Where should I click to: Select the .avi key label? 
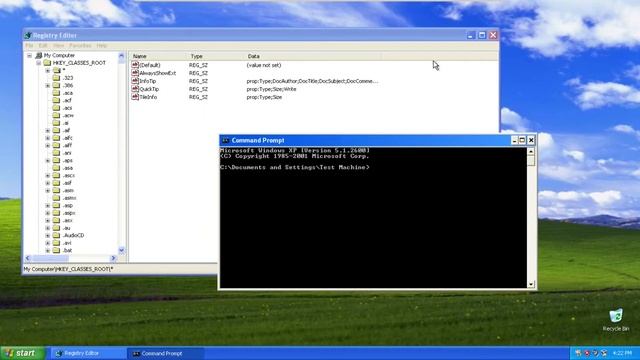(x=67, y=243)
